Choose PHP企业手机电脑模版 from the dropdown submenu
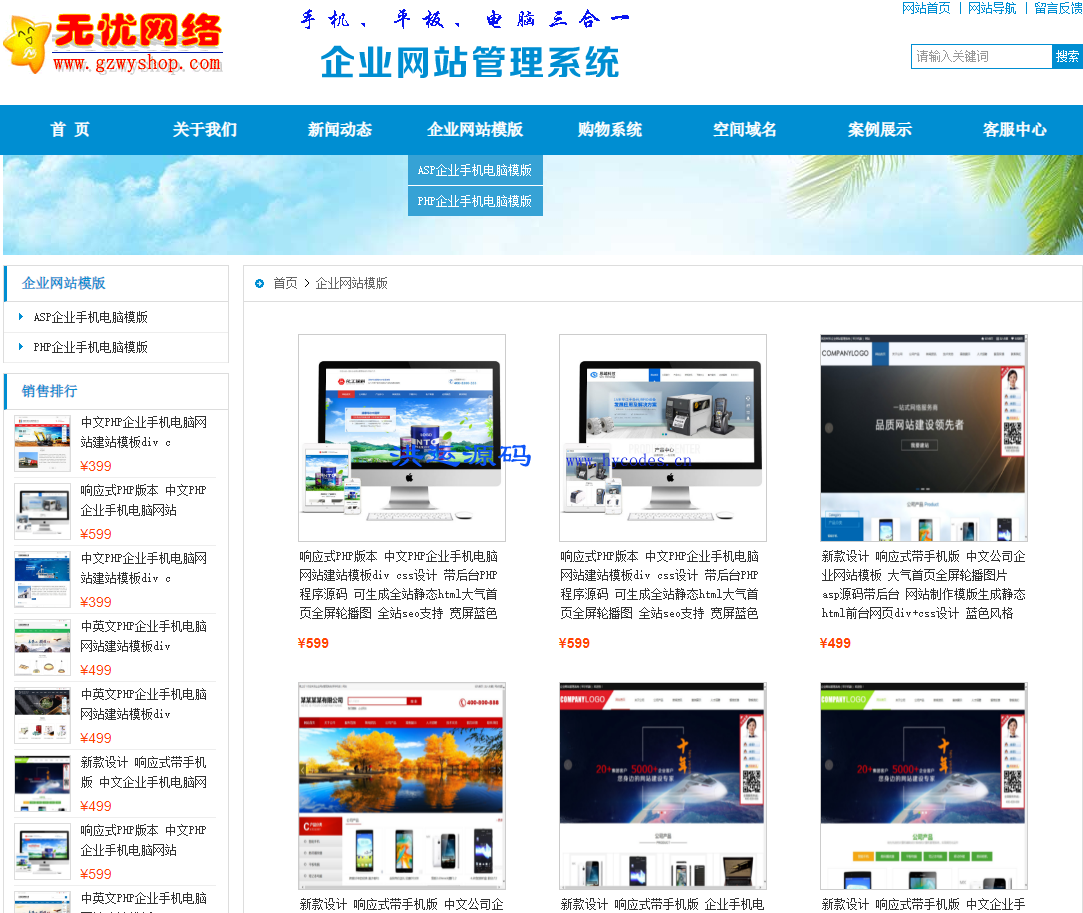This screenshot has height=913, width=1083. [475, 201]
